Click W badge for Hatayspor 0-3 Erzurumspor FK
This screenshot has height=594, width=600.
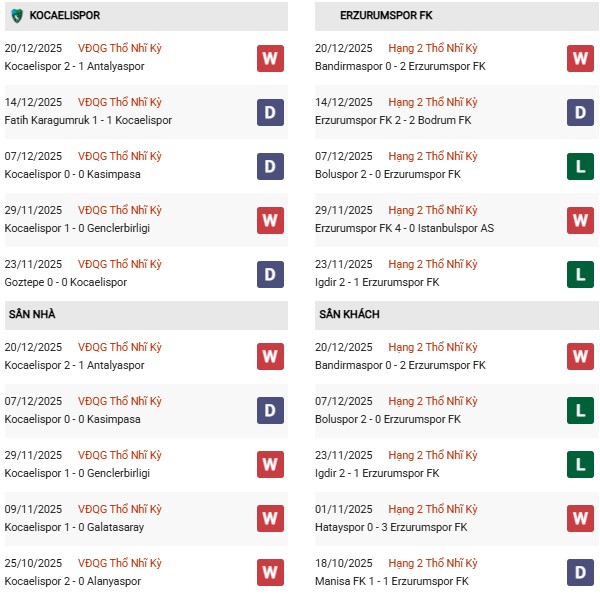tap(581, 519)
